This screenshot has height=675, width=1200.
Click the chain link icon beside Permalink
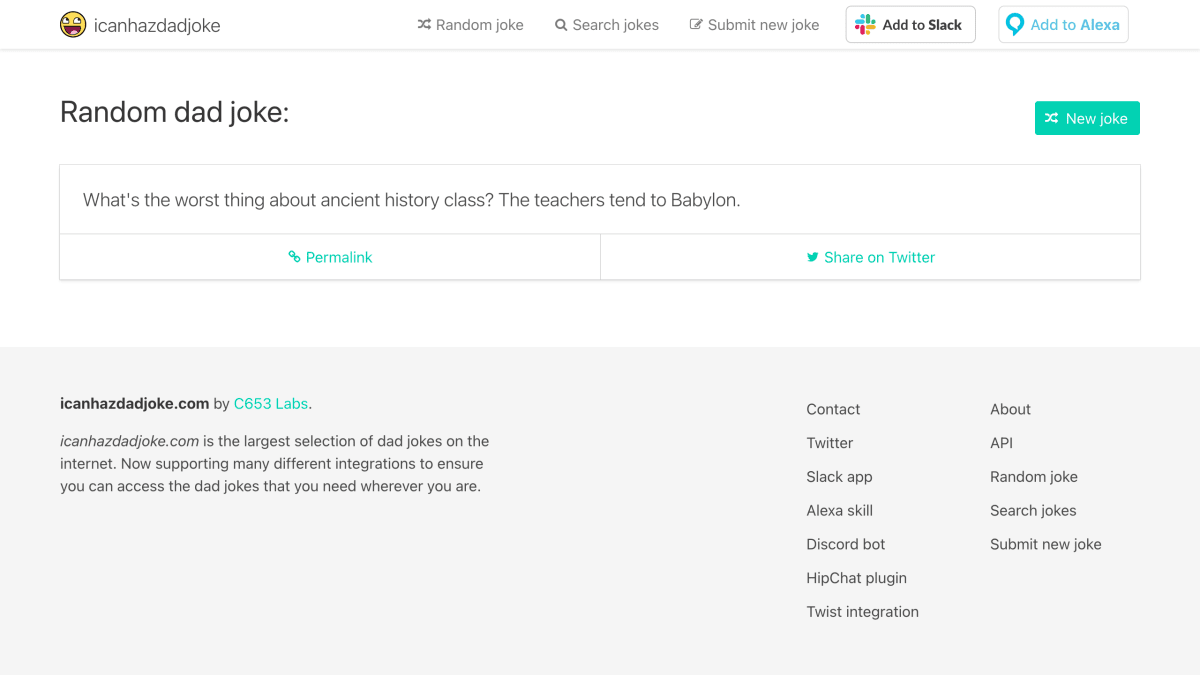click(x=294, y=257)
